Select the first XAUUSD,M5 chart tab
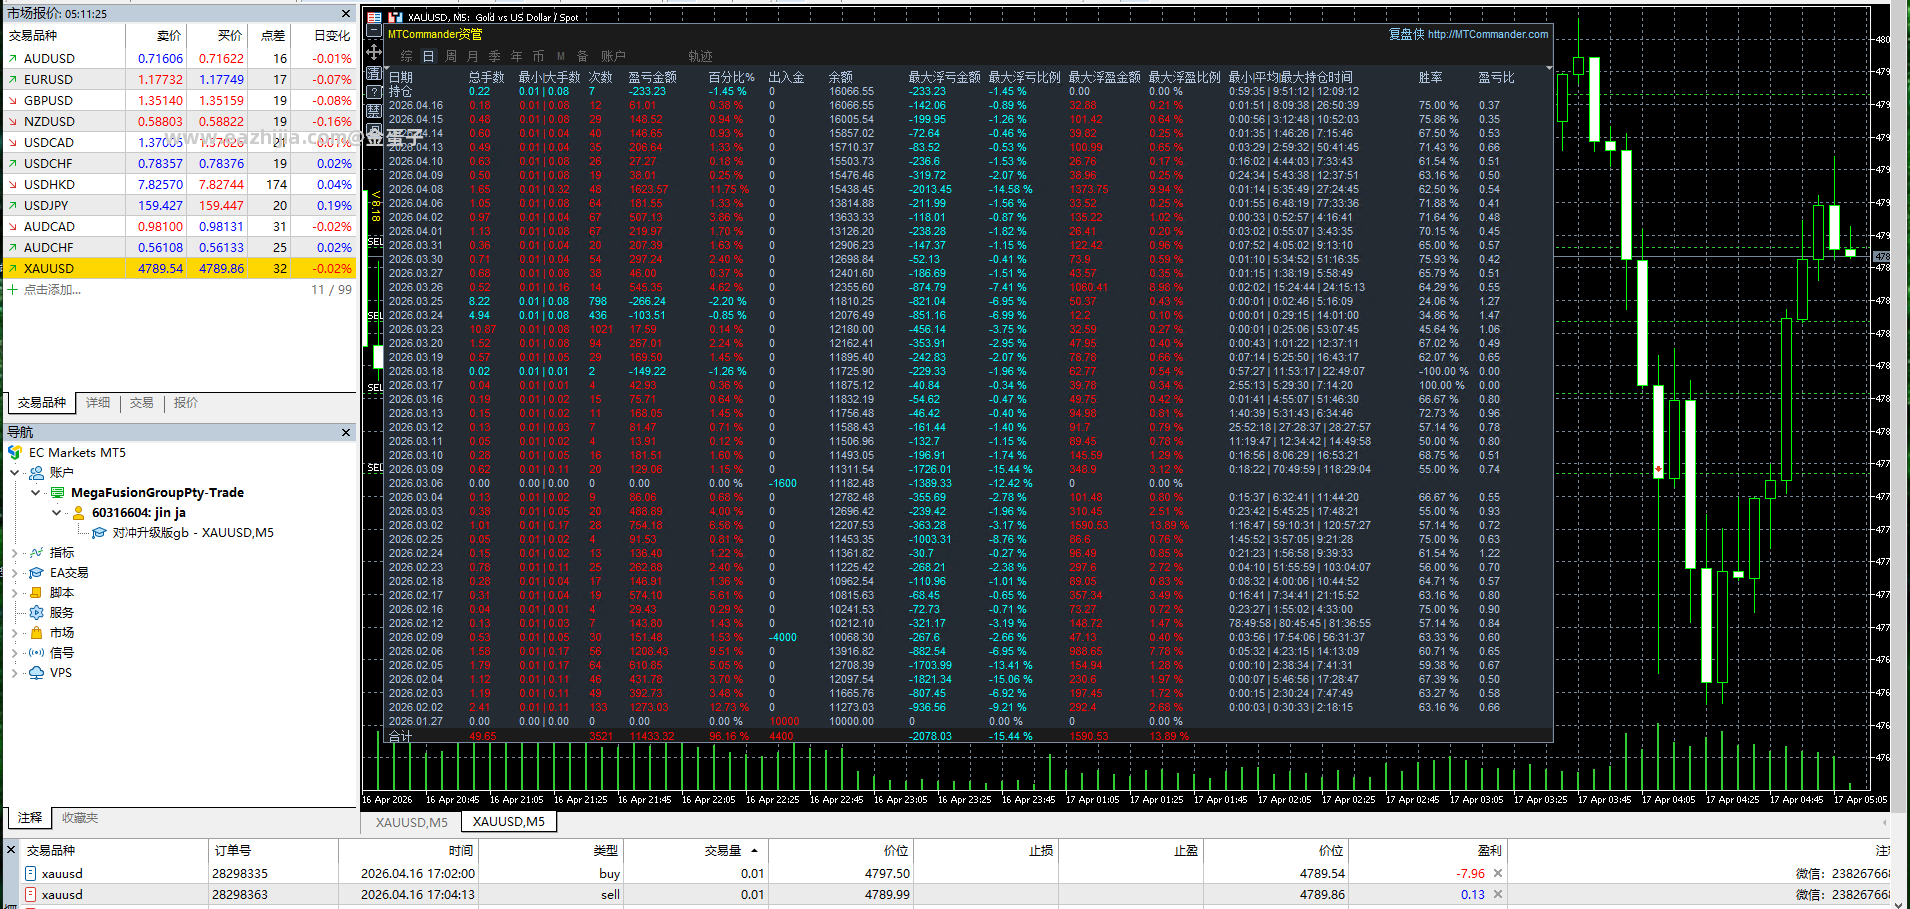 412,823
